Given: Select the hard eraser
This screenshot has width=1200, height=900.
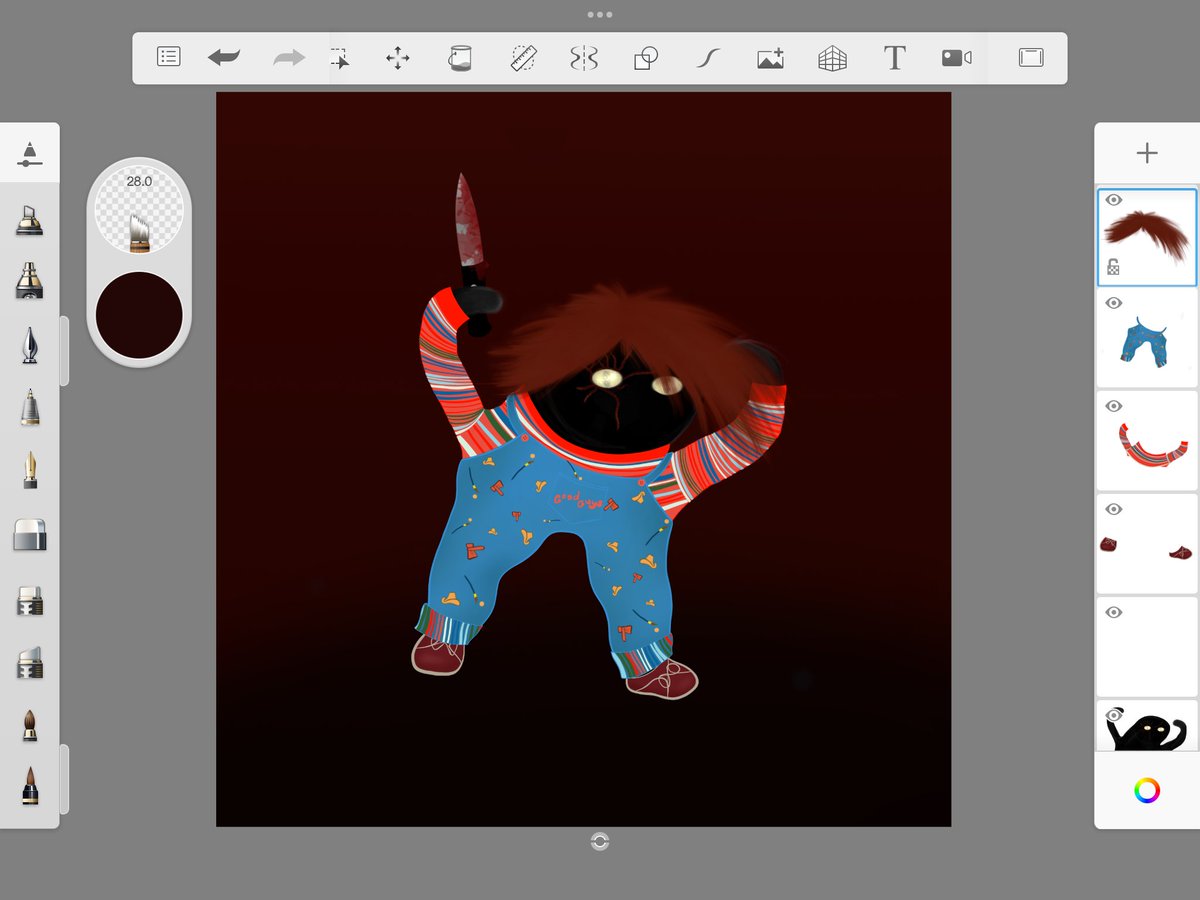Looking at the screenshot, I should pos(30,535).
